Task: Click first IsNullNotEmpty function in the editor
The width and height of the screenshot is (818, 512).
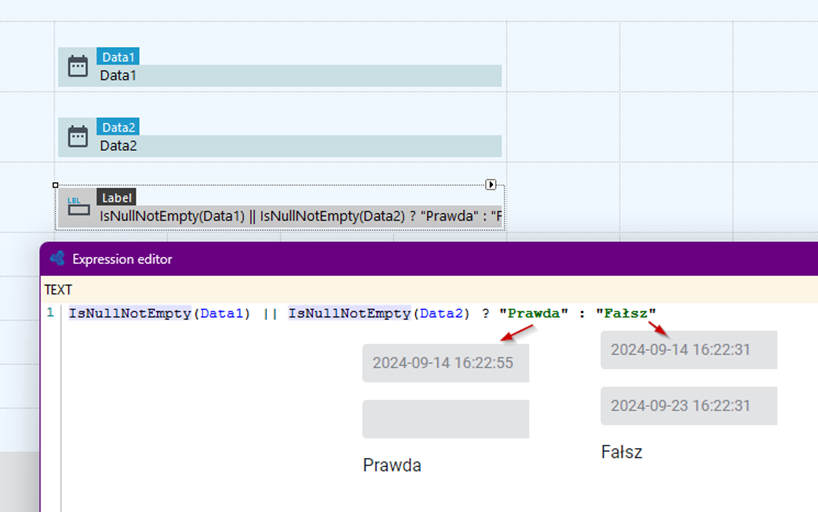Action: (x=130, y=313)
